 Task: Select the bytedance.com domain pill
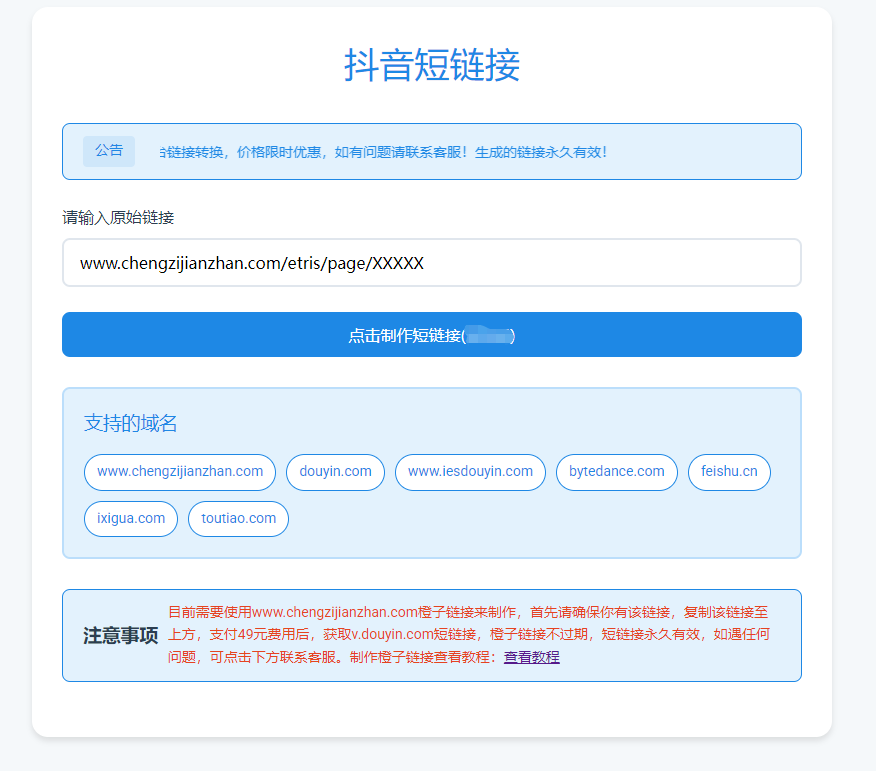point(616,471)
